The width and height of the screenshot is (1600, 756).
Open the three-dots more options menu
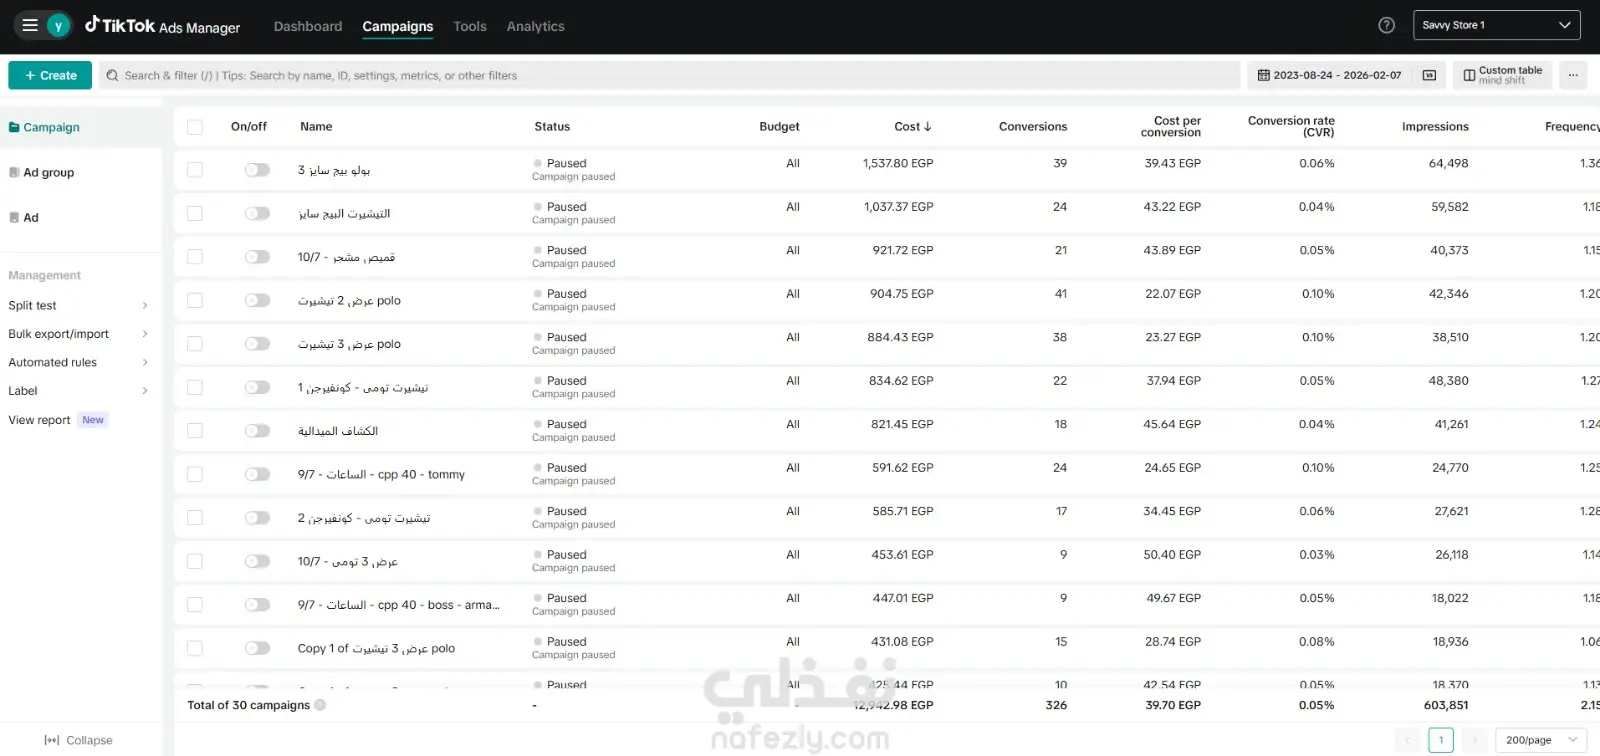tap(1573, 75)
